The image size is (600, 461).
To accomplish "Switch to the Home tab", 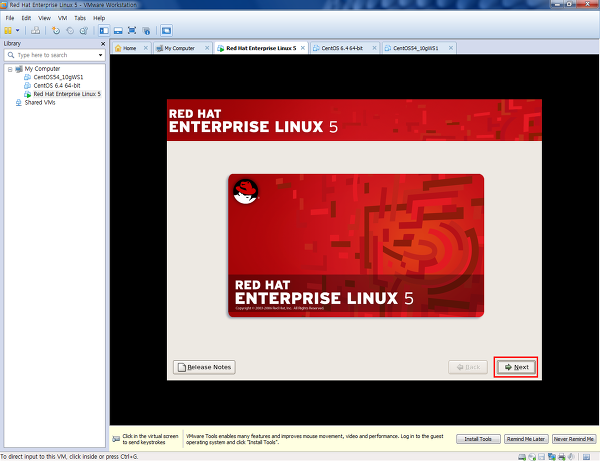I will pos(129,48).
